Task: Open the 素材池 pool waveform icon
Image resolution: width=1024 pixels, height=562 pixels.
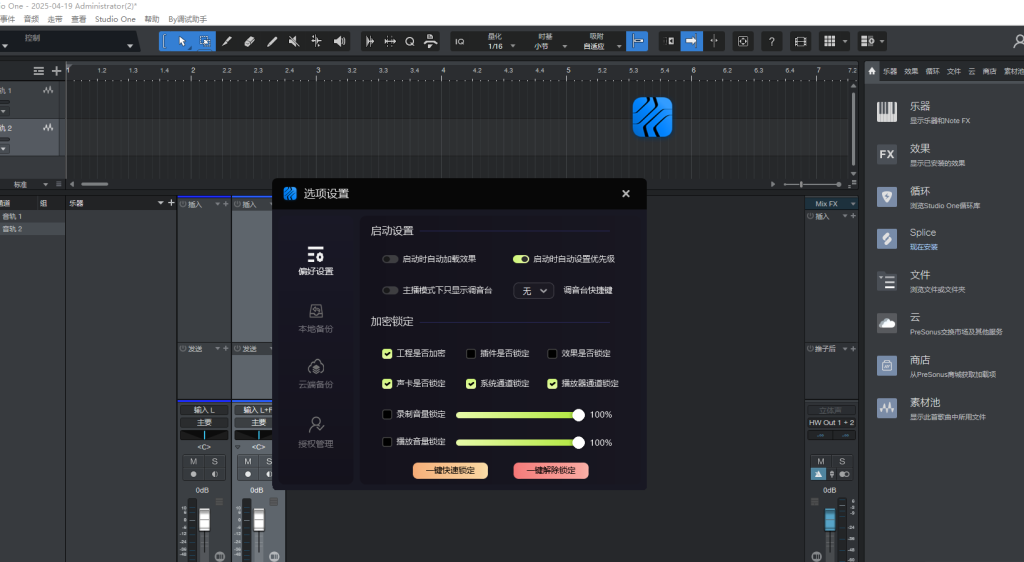Action: click(886, 408)
